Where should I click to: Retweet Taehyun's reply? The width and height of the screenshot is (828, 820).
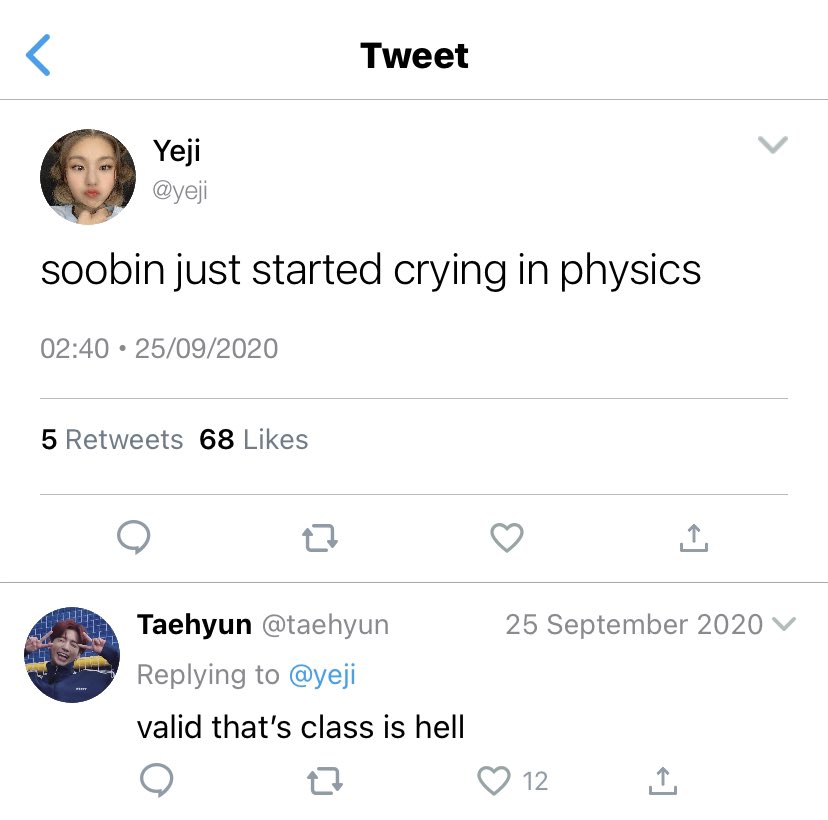click(x=325, y=781)
